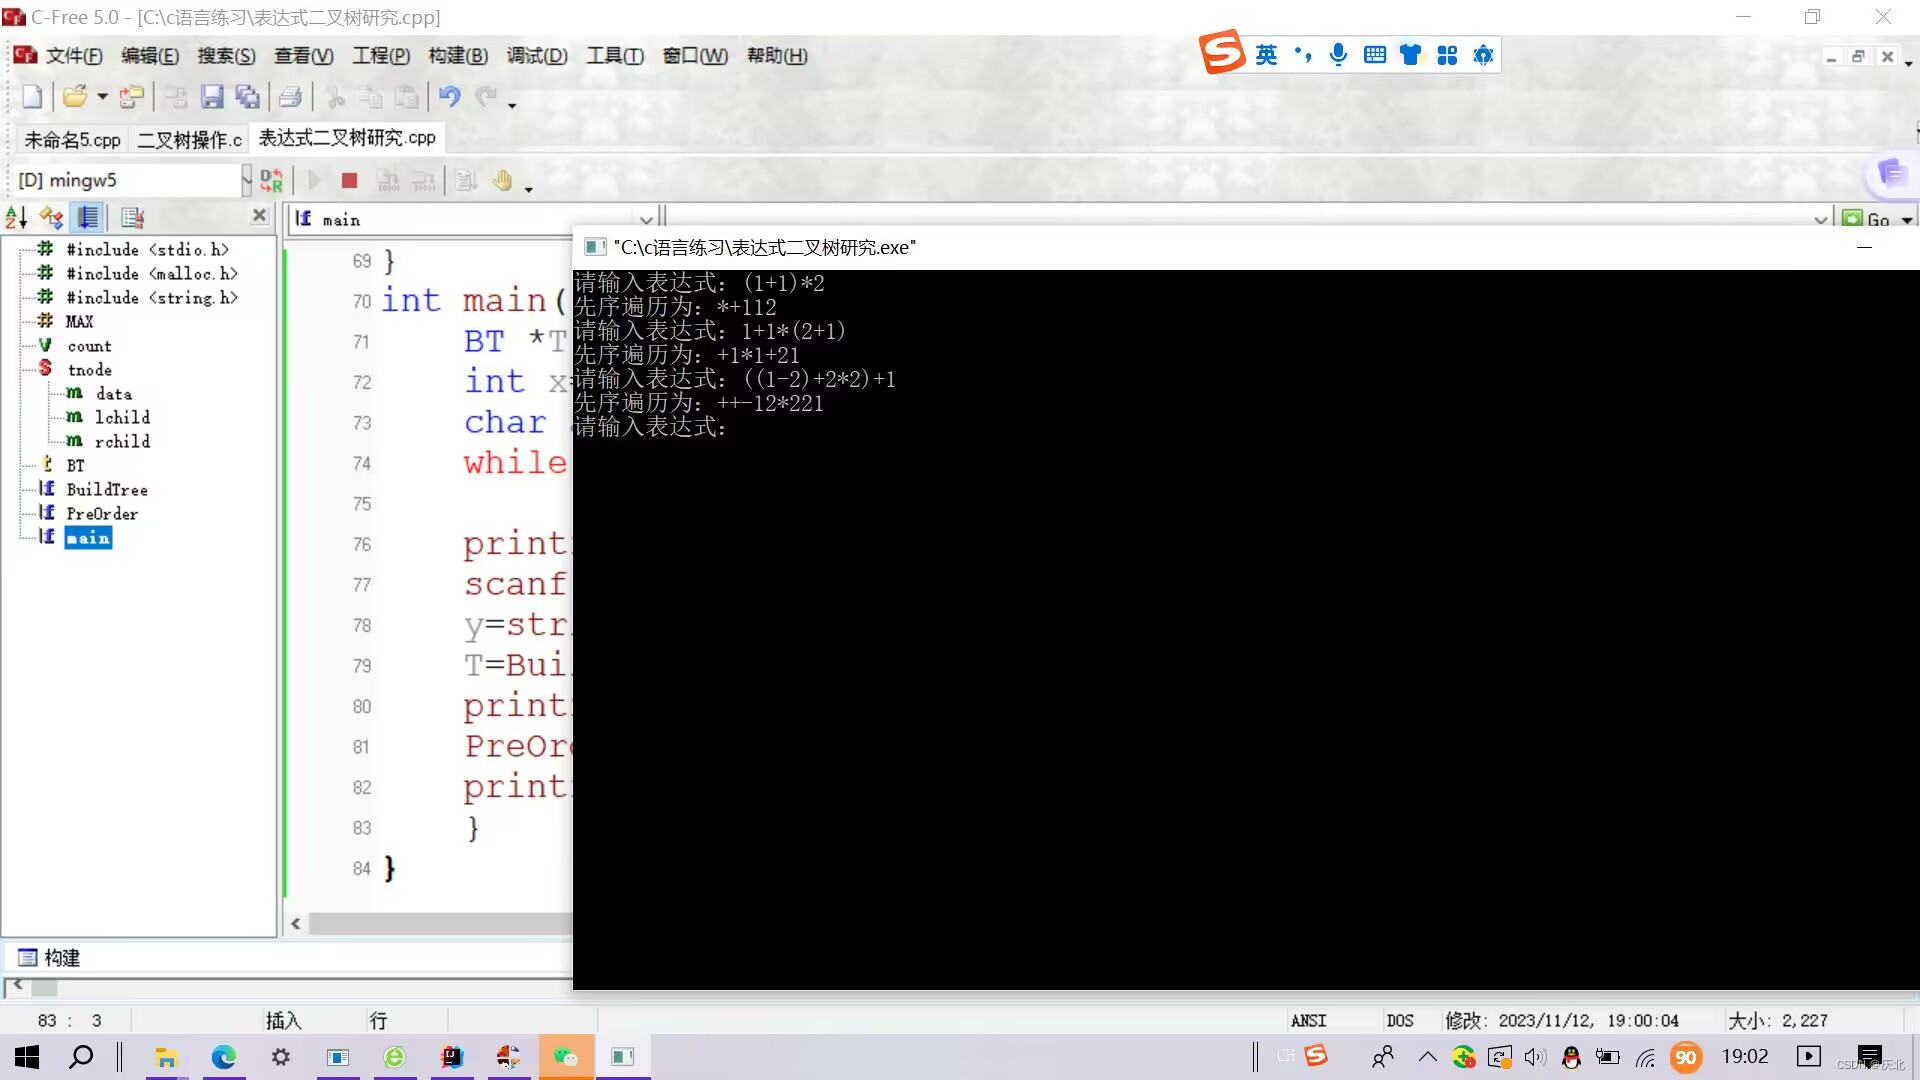The width and height of the screenshot is (1920, 1080).
Task: Select BuildTree in the symbol tree
Action: 107,489
